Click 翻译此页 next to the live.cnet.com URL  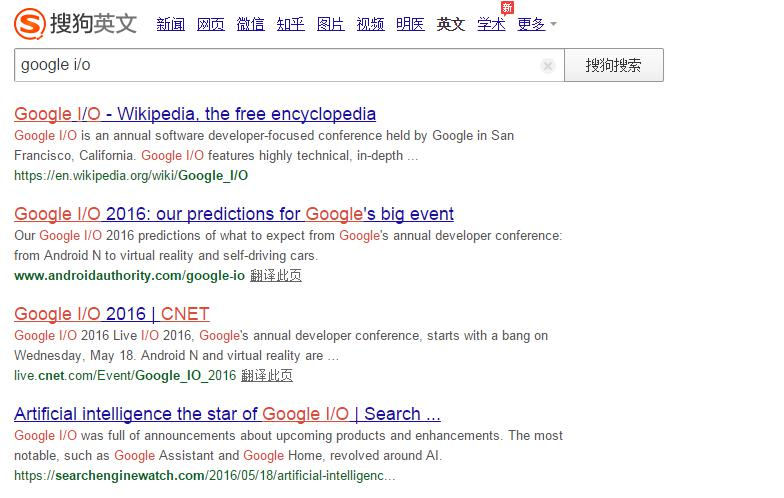coord(268,376)
